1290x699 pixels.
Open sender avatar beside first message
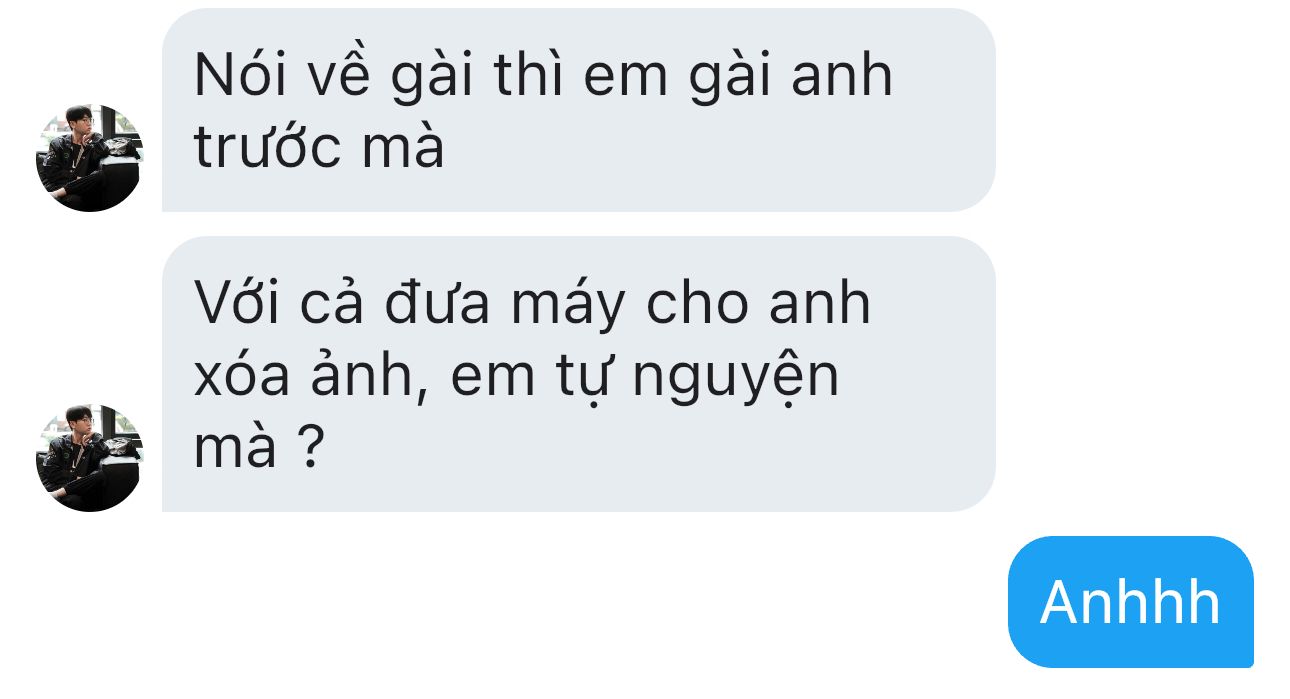(x=90, y=158)
